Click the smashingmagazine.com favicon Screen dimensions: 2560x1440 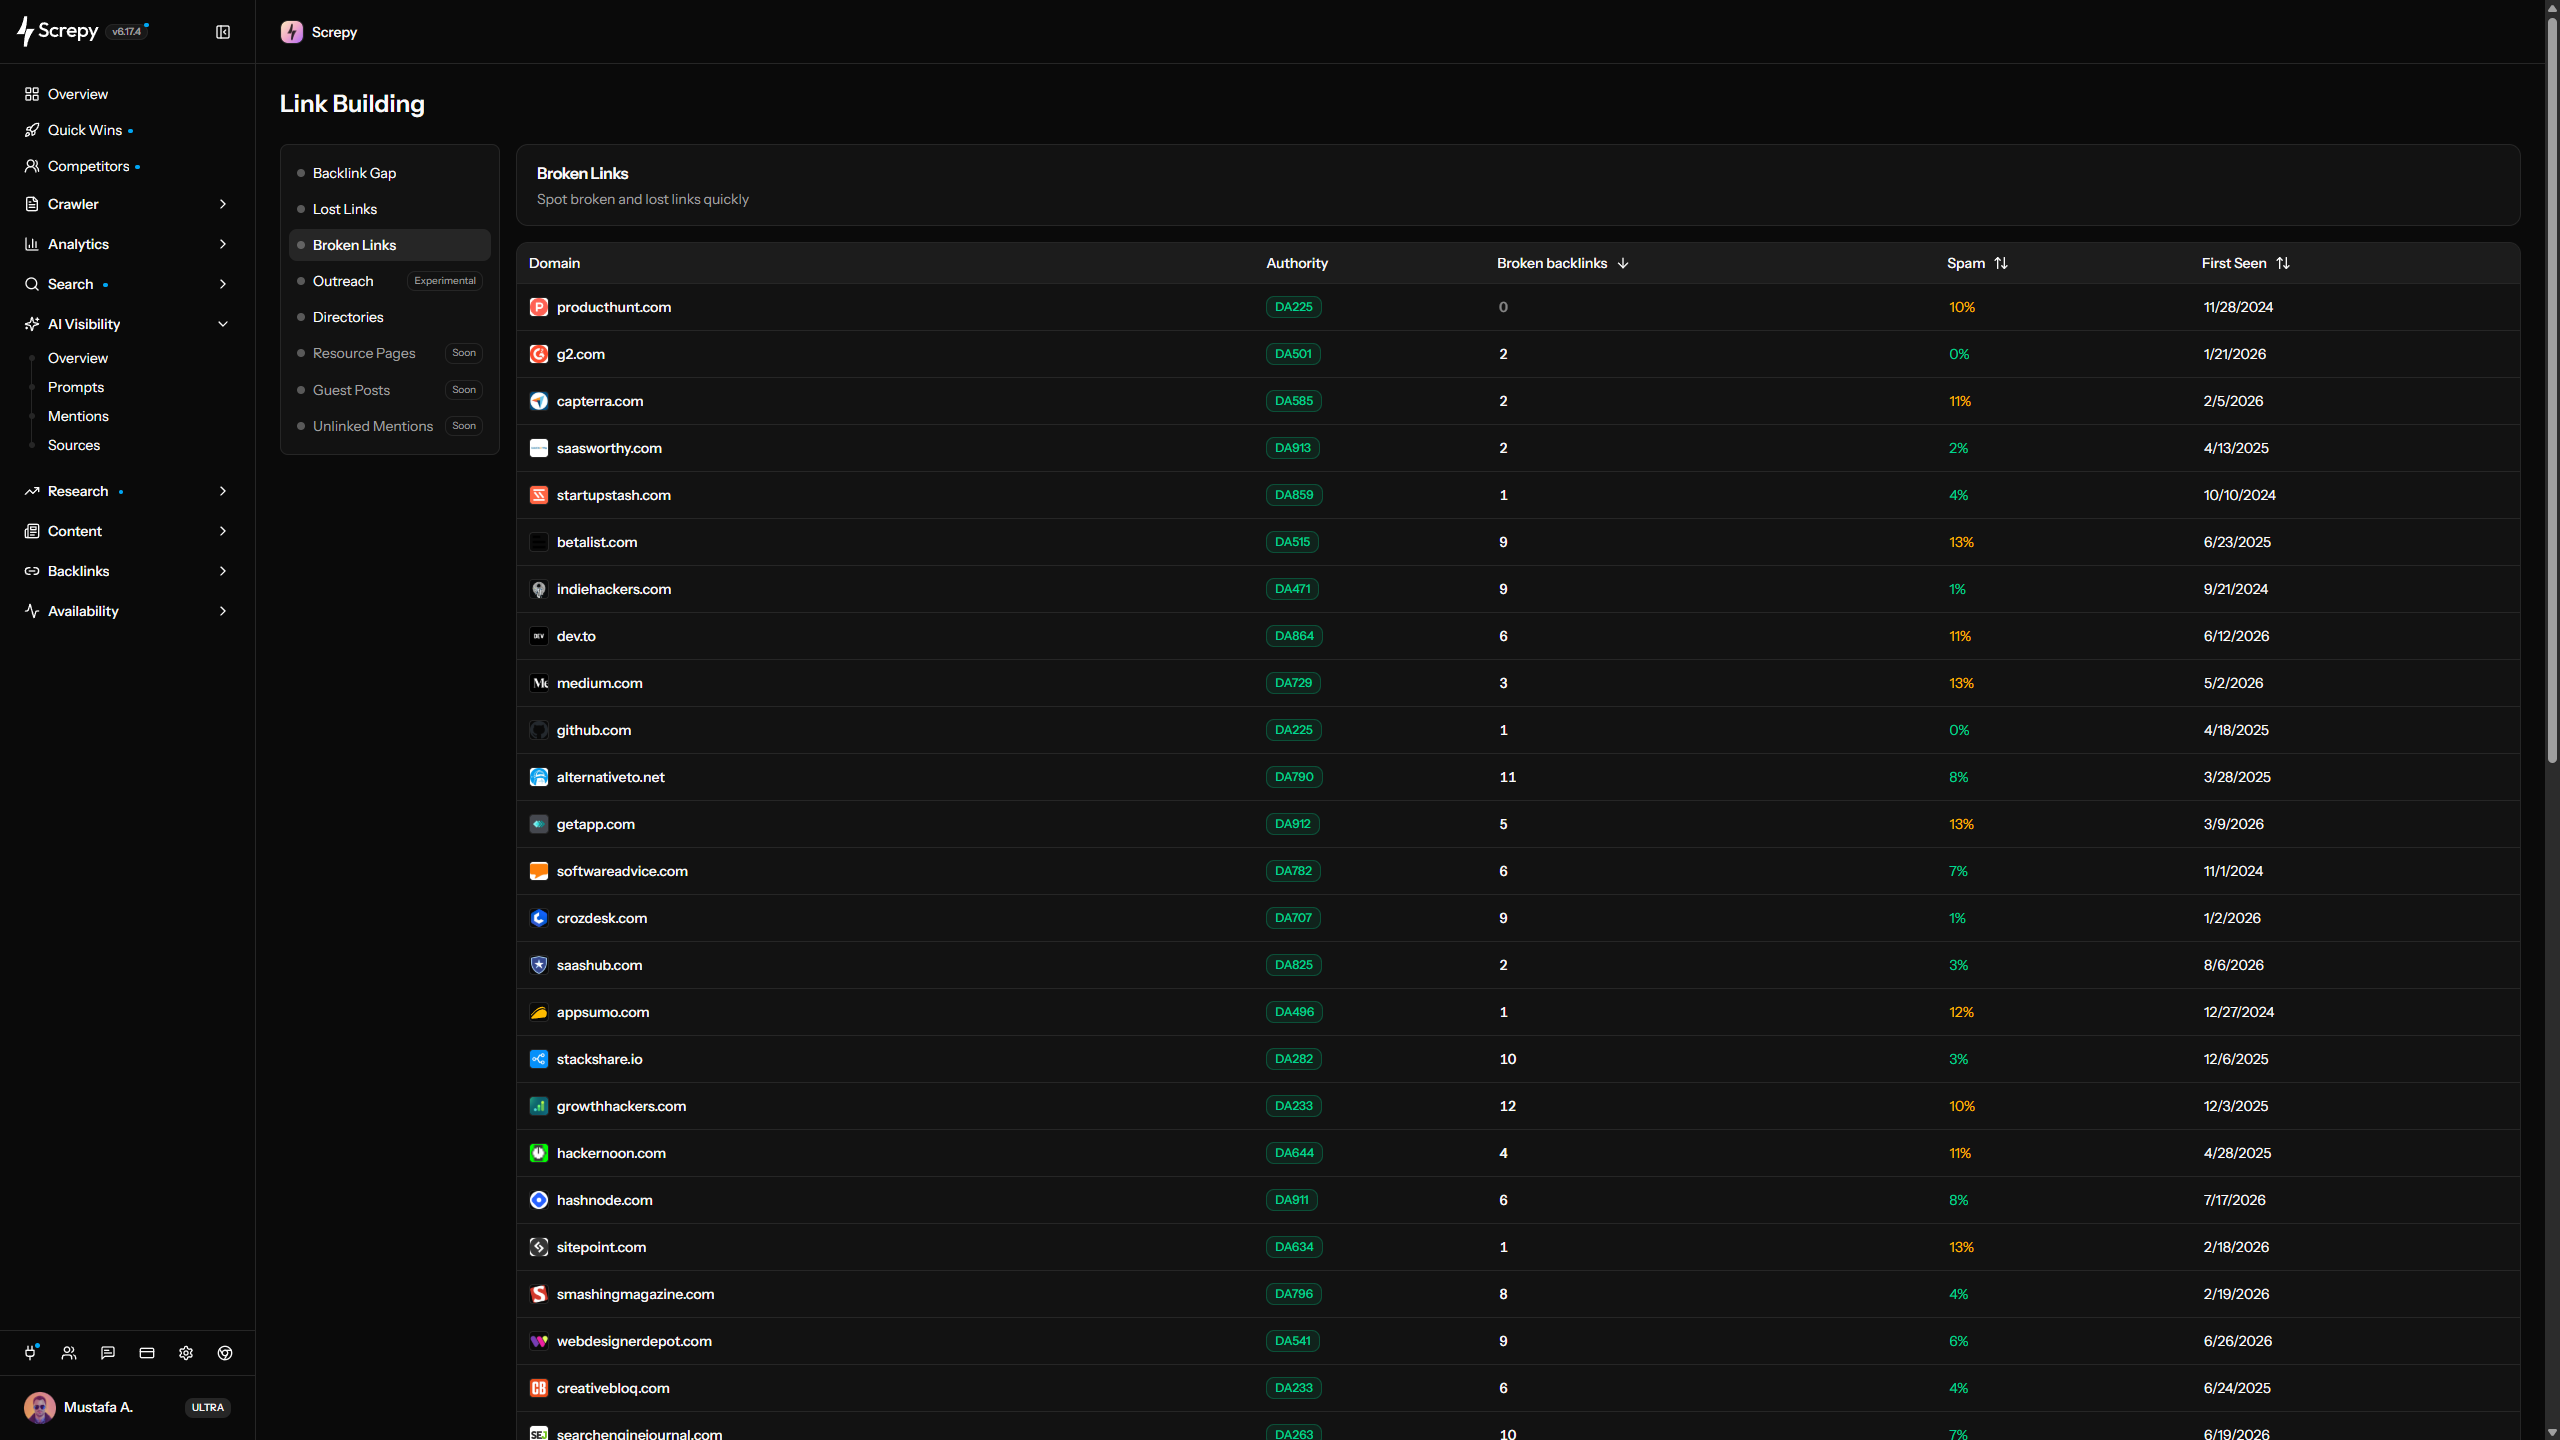pyautogui.click(x=539, y=1294)
